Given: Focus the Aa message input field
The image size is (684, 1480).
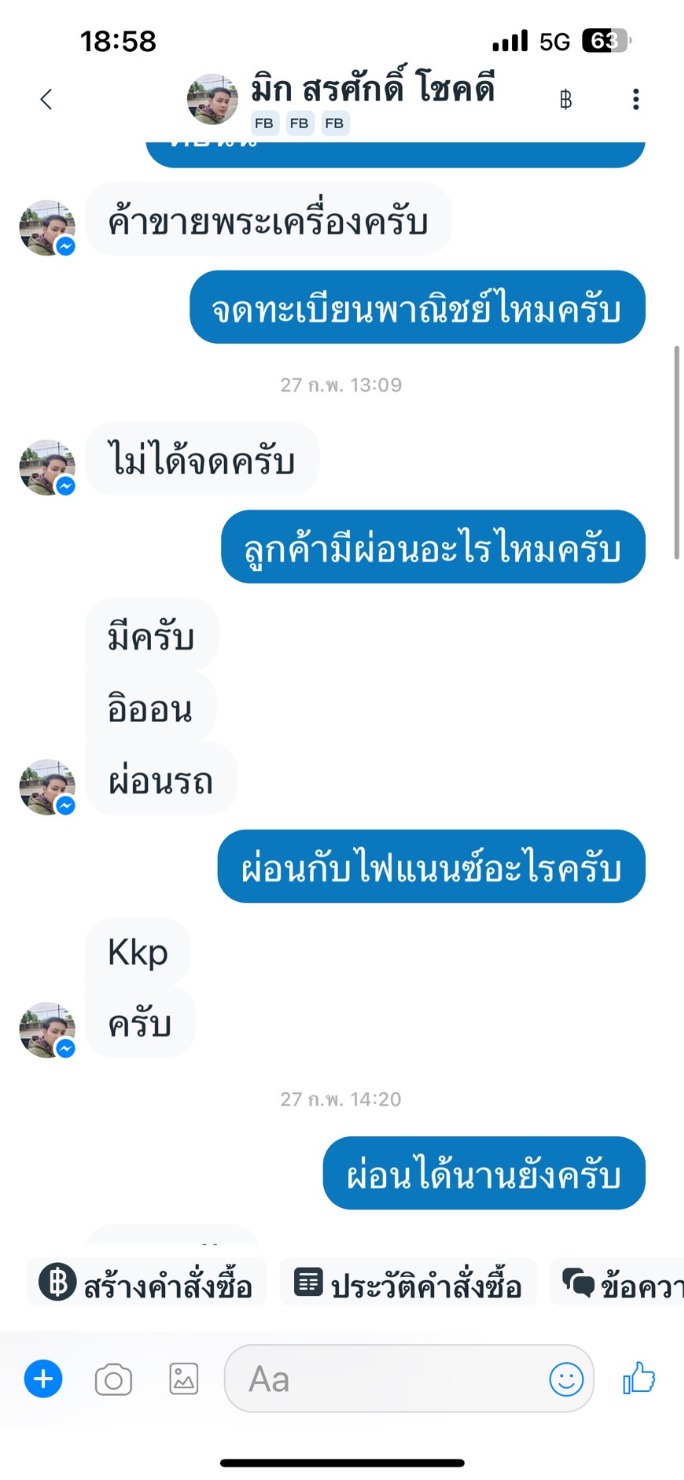Looking at the screenshot, I should pyautogui.click(x=409, y=1380).
